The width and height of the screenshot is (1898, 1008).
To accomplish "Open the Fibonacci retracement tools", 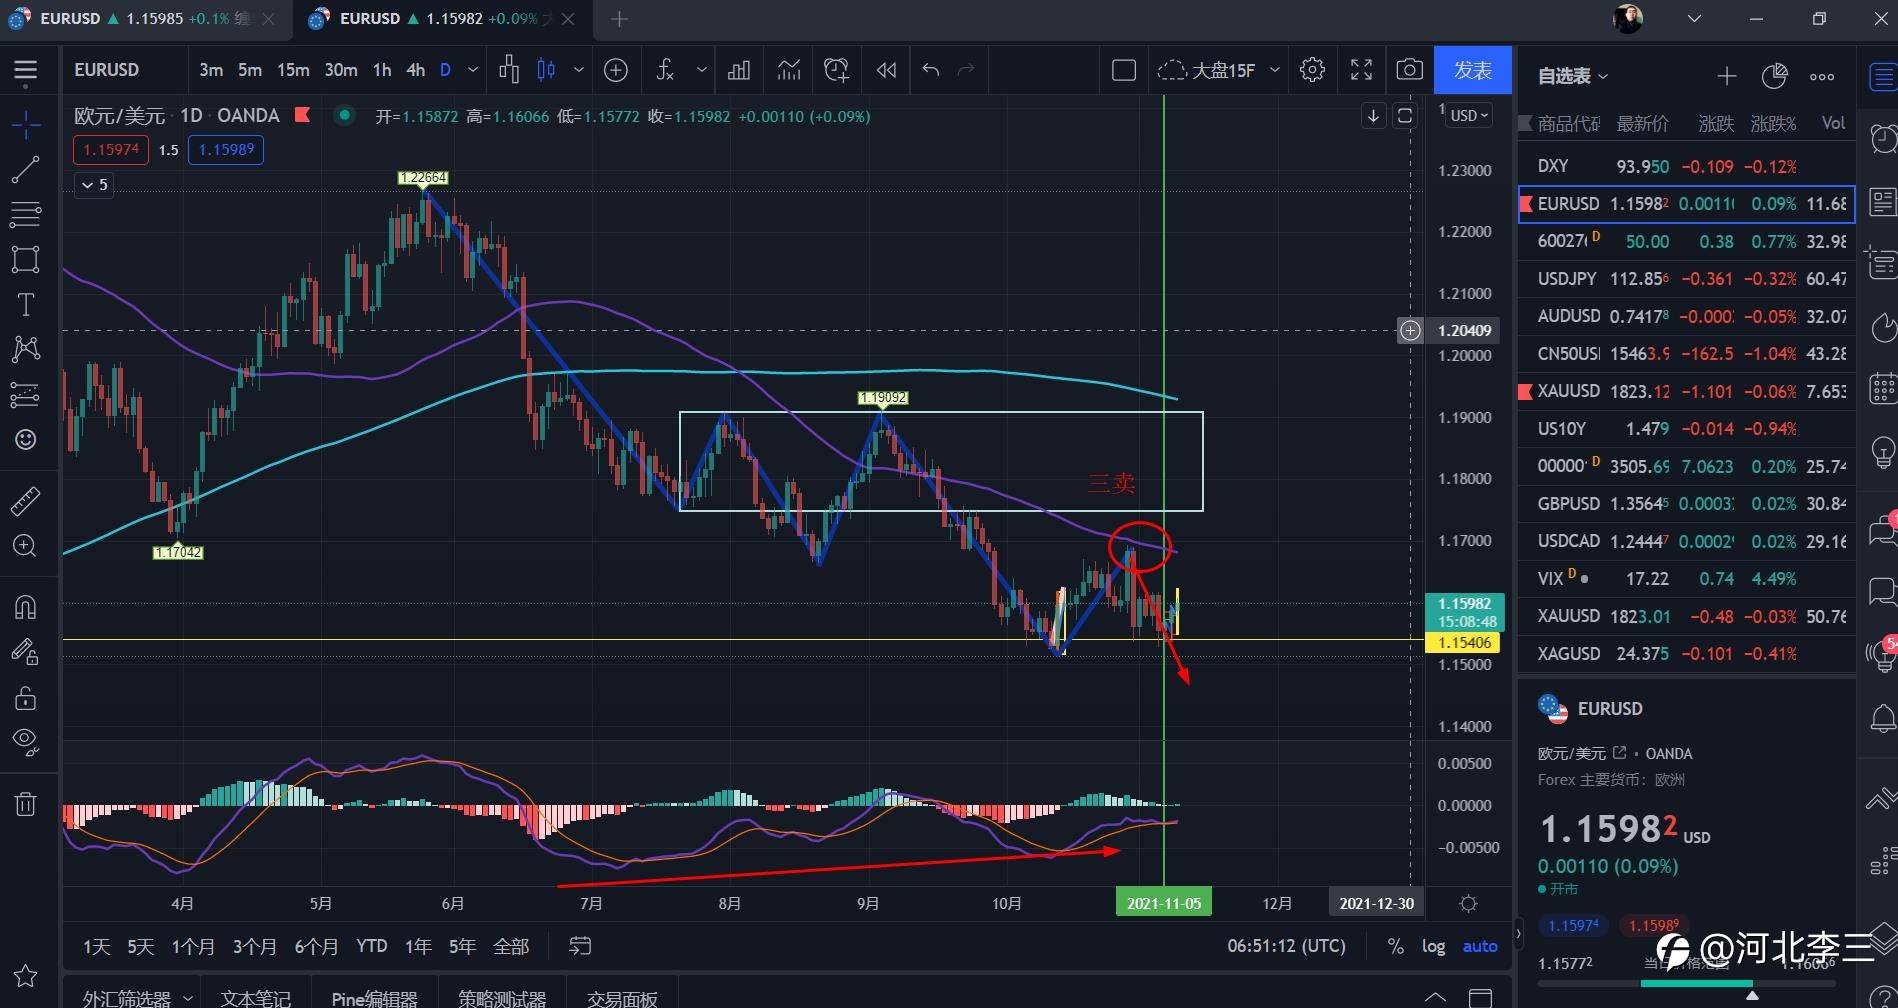I will click(x=26, y=214).
